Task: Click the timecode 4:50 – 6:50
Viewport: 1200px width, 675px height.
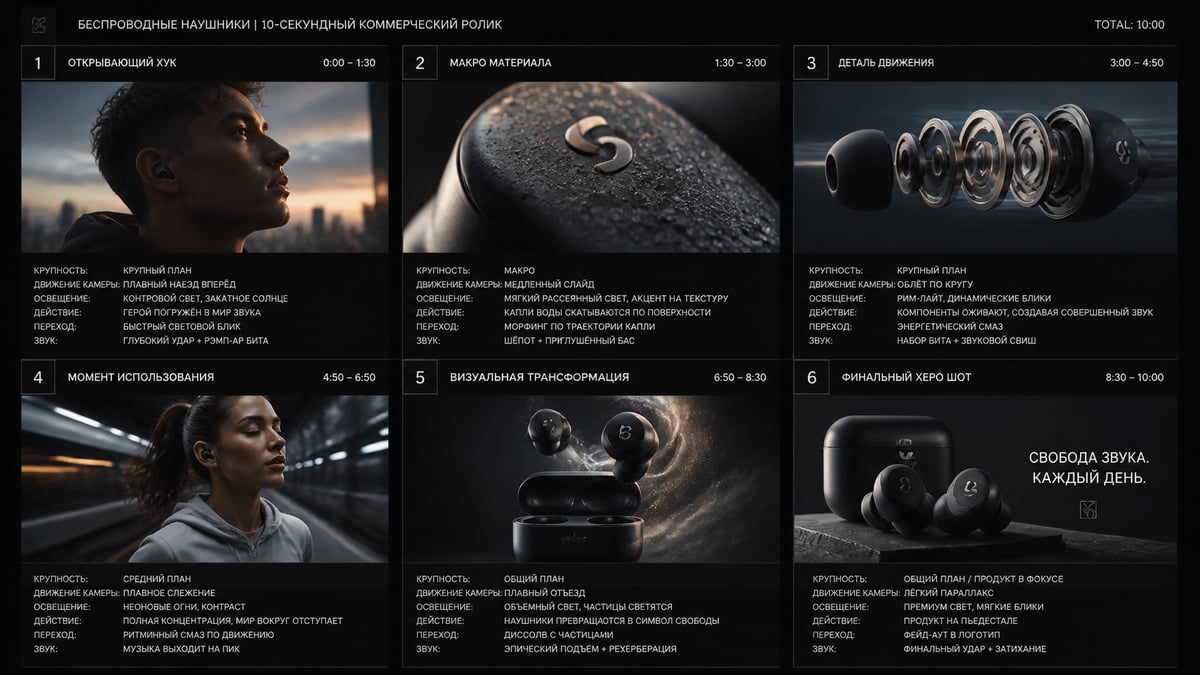Action: [x=349, y=377]
